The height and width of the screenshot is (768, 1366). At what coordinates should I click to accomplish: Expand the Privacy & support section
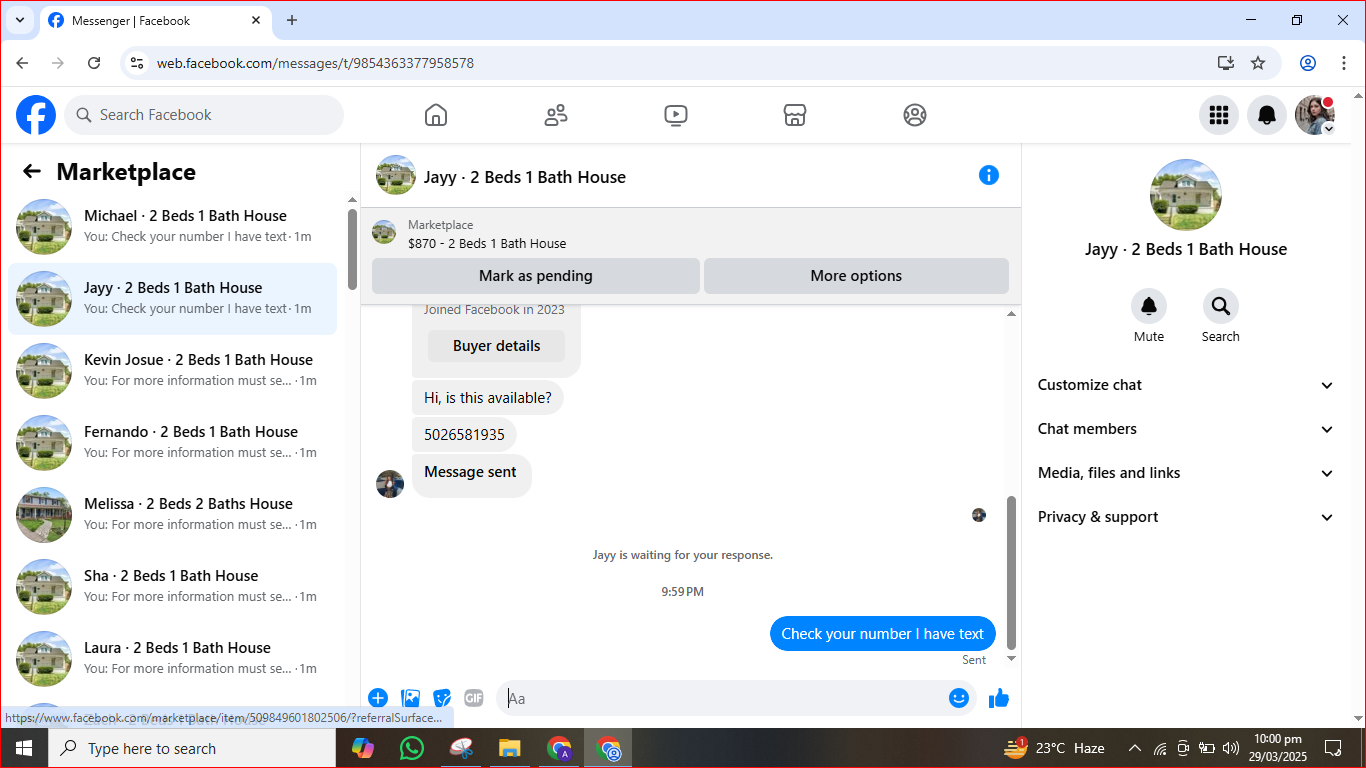point(1185,517)
